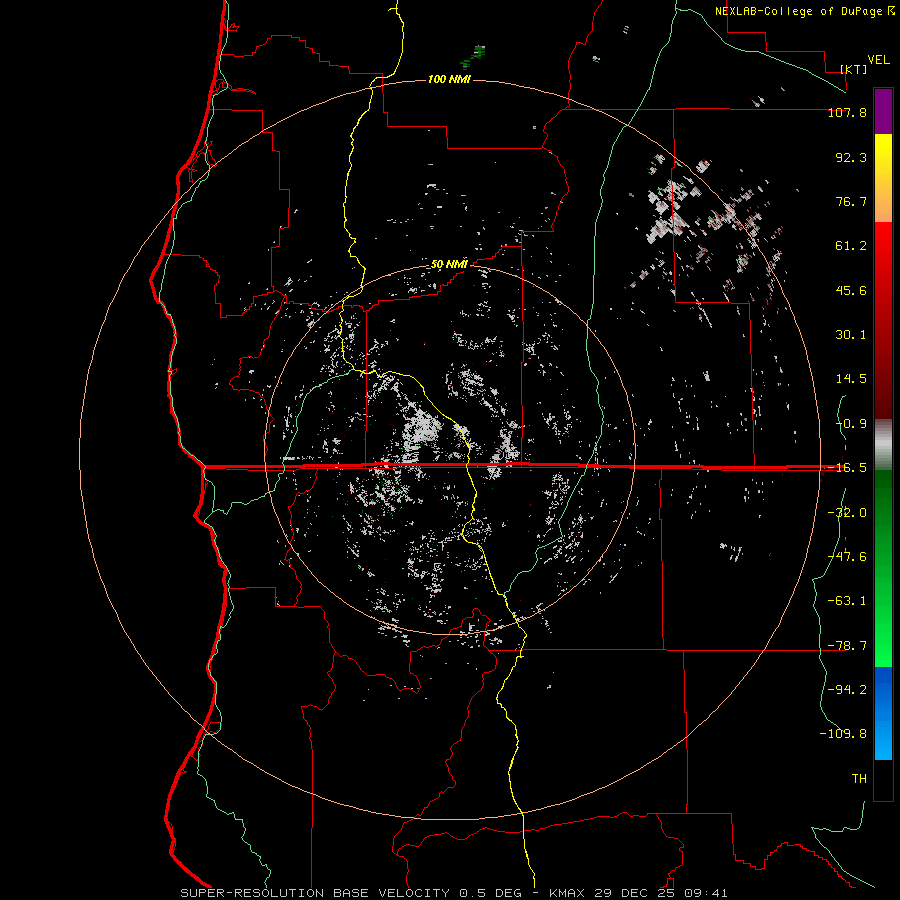Click the 61.2 legend value
Image resolution: width=900 pixels, height=900 pixels.
pyautogui.click(x=851, y=246)
